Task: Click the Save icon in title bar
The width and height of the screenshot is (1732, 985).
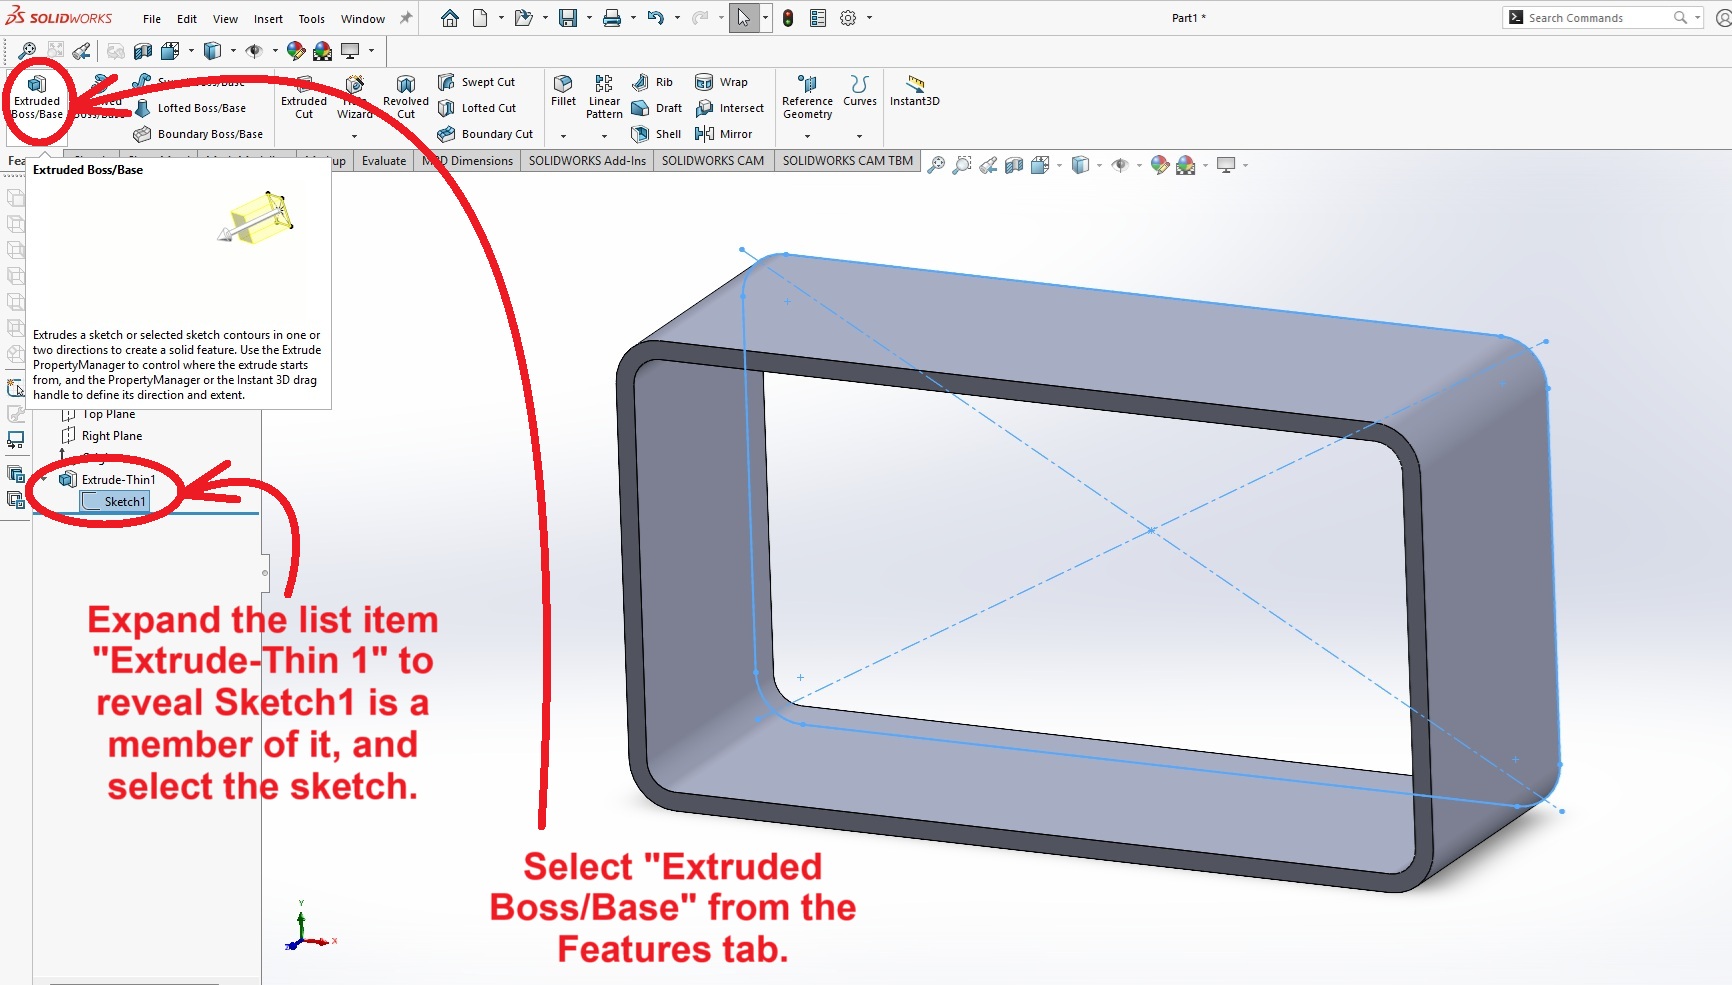Action: pos(567,18)
